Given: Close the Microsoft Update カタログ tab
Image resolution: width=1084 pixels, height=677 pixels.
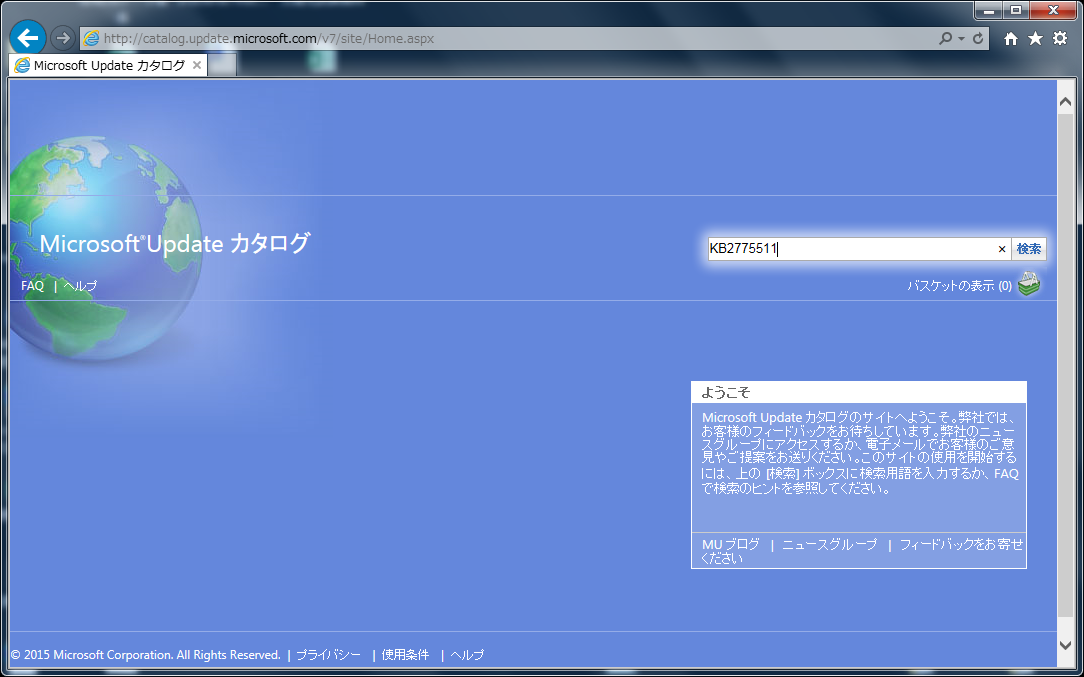Looking at the screenshot, I should (x=197, y=65).
